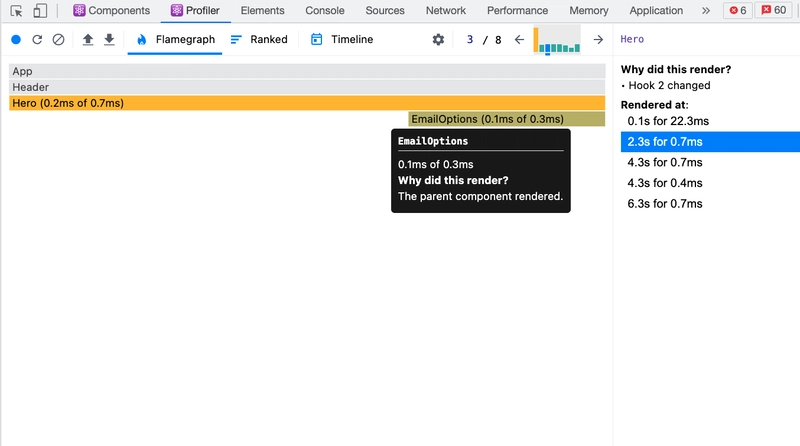Select the Ranked chart view

(x=259, y=39)
